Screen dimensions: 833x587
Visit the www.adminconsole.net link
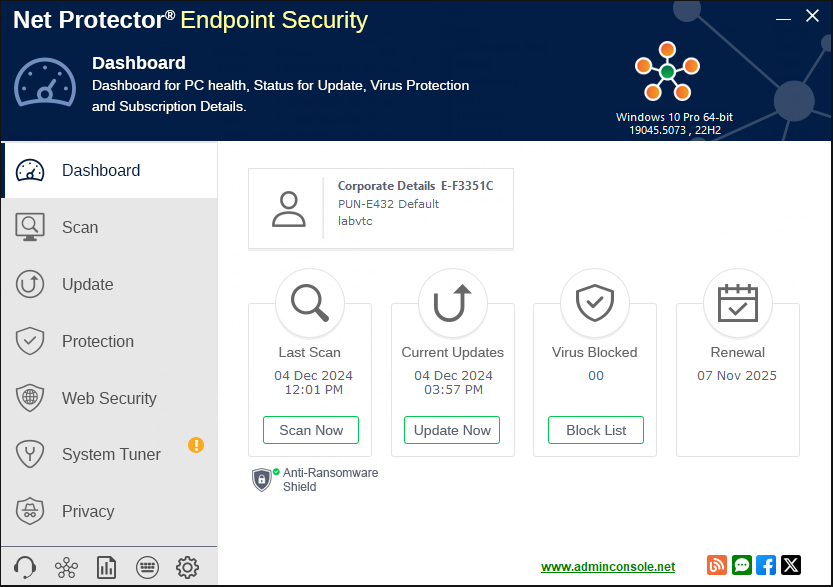pos(608,566)
